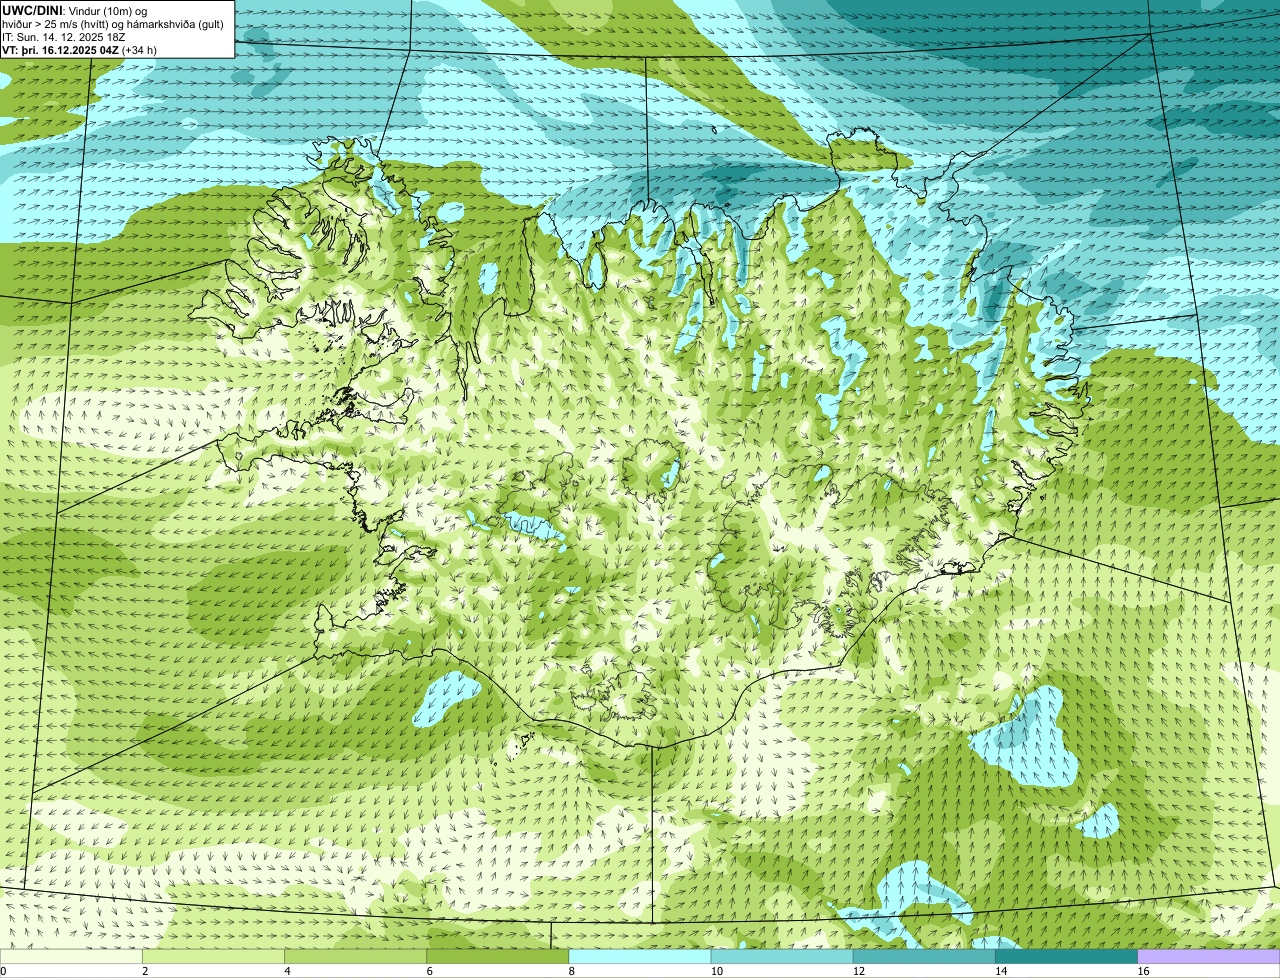Click the 12–14 m/s medium teal swatch
Image resolution: width=1280 pixels, height=978 pixels.
click(x=924, y=957)
